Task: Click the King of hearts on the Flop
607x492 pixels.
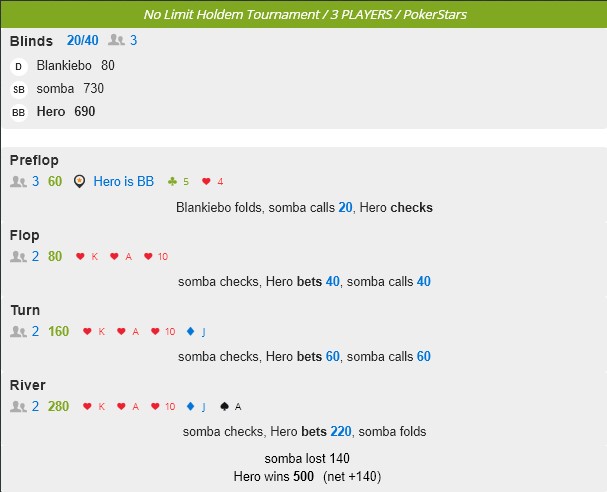Action: point(87,256)
